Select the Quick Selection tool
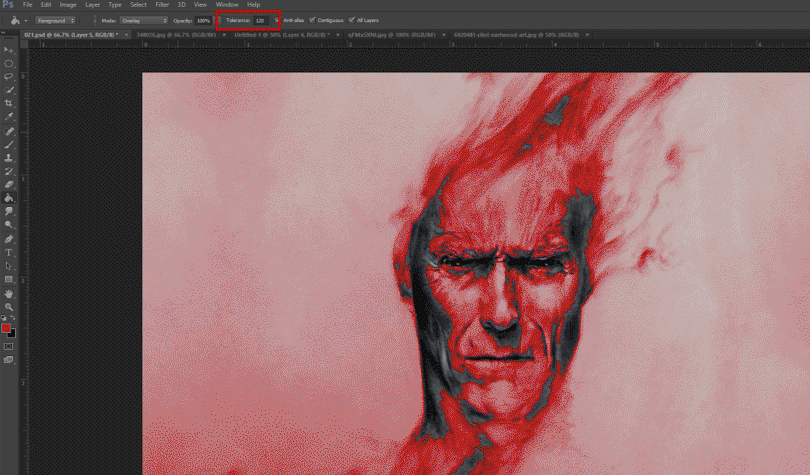Screen dimensions: 810x475 [x=9, y=90]
